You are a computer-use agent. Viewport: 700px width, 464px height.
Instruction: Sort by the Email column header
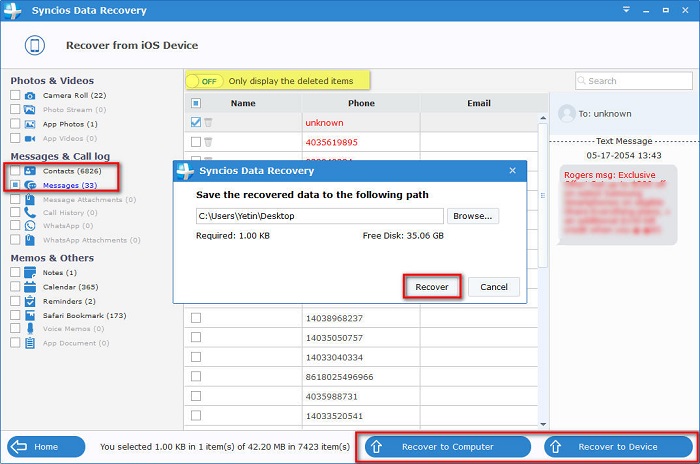click(479, 103)
